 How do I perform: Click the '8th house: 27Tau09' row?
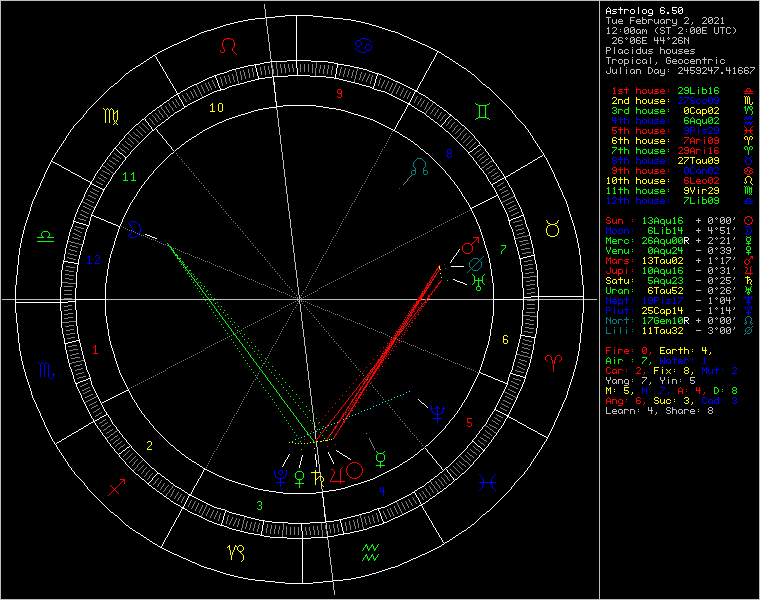[x=681, y=160]
